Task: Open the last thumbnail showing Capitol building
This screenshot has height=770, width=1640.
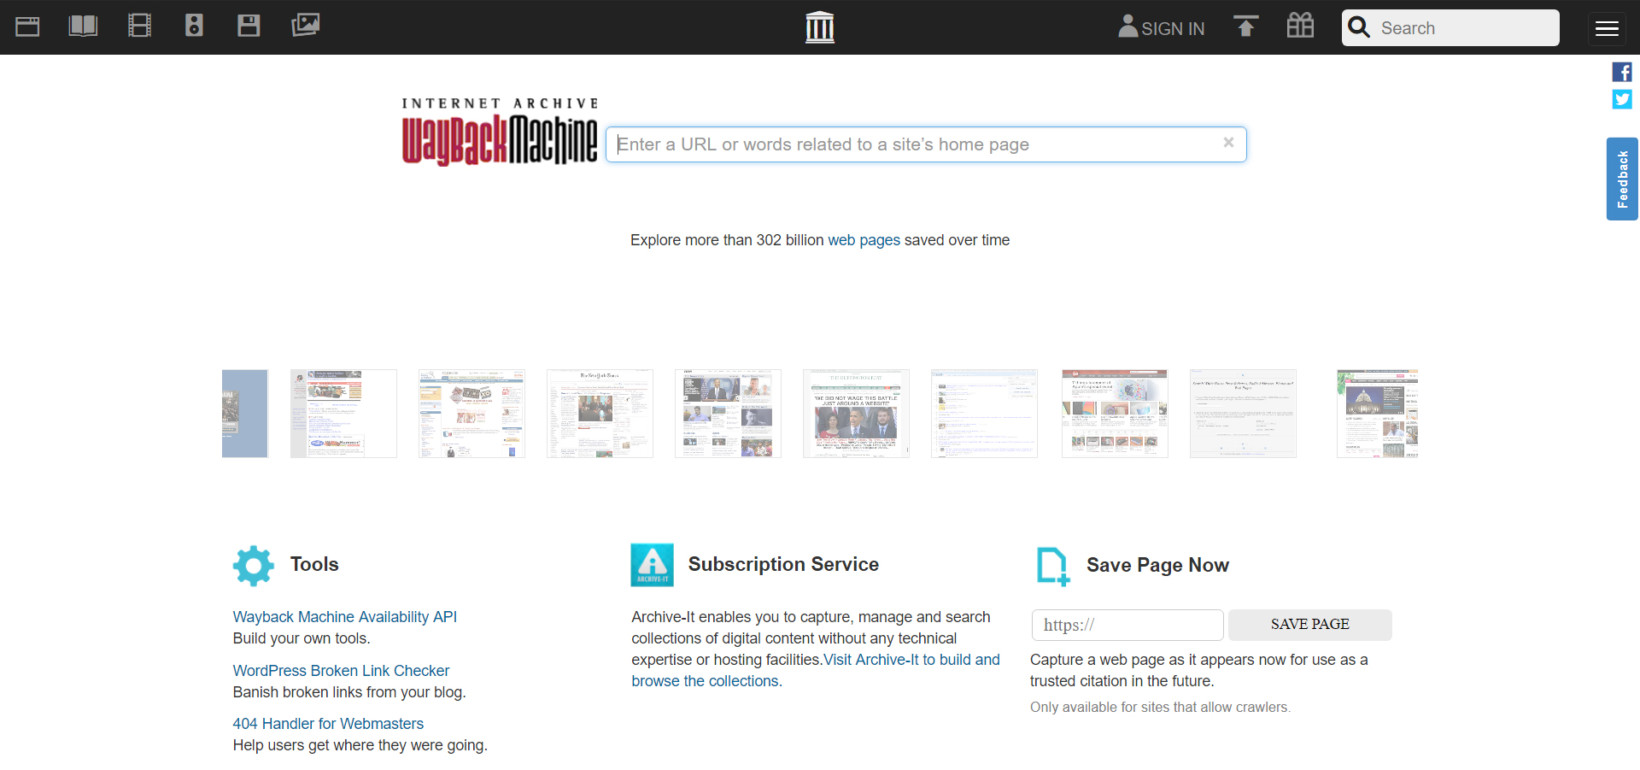Action: coord(1378,414)
